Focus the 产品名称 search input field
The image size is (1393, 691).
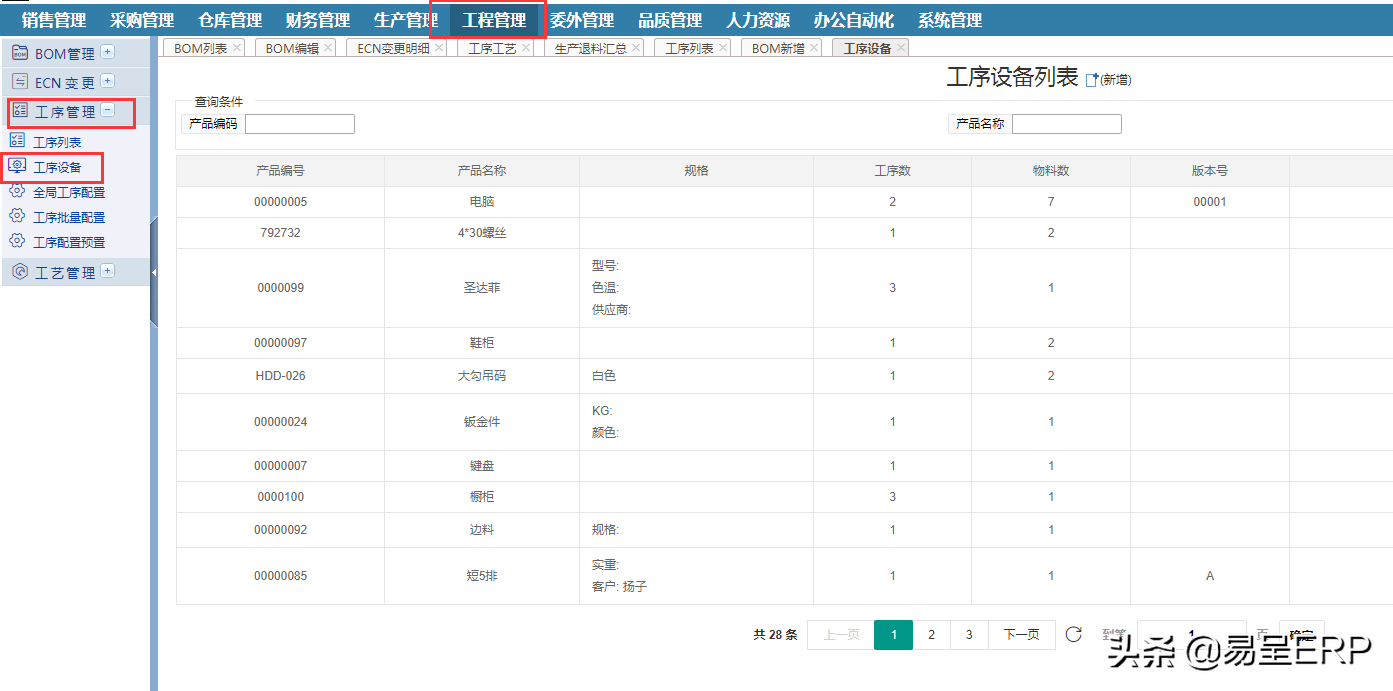tap(1066, 124)
